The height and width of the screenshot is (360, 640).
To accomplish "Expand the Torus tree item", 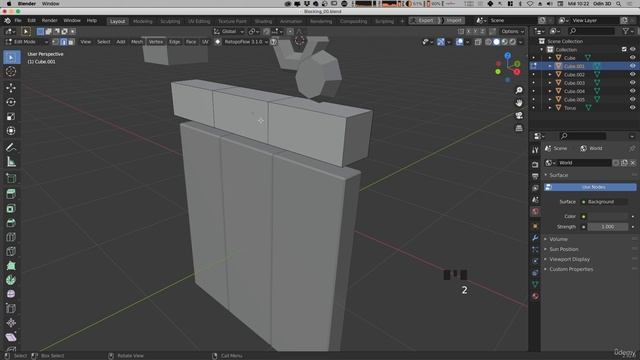I will point(550,108).
